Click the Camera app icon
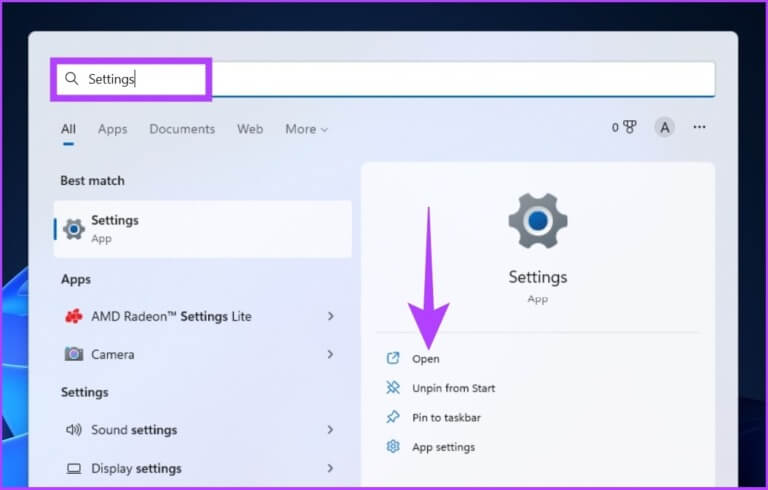Viewport: 768px width, 490px height. (74, 354)
